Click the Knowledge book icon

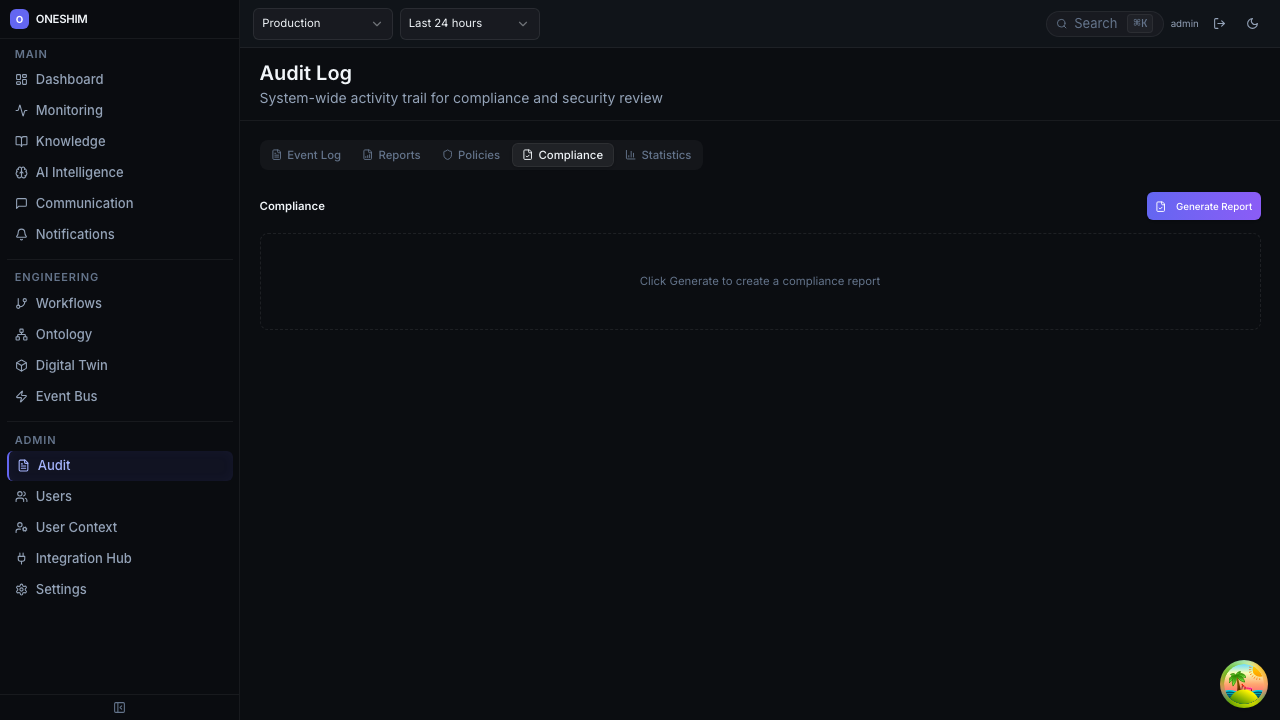(21, 141)
